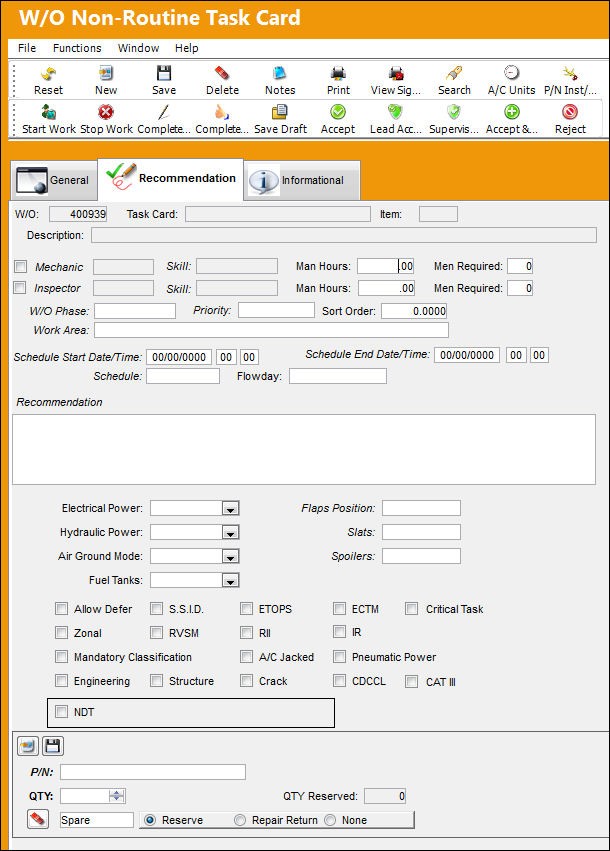Screen dimensions: 610x851
Task: Check Mandatory Classification checkbox
Action: [x=61, y=657]
